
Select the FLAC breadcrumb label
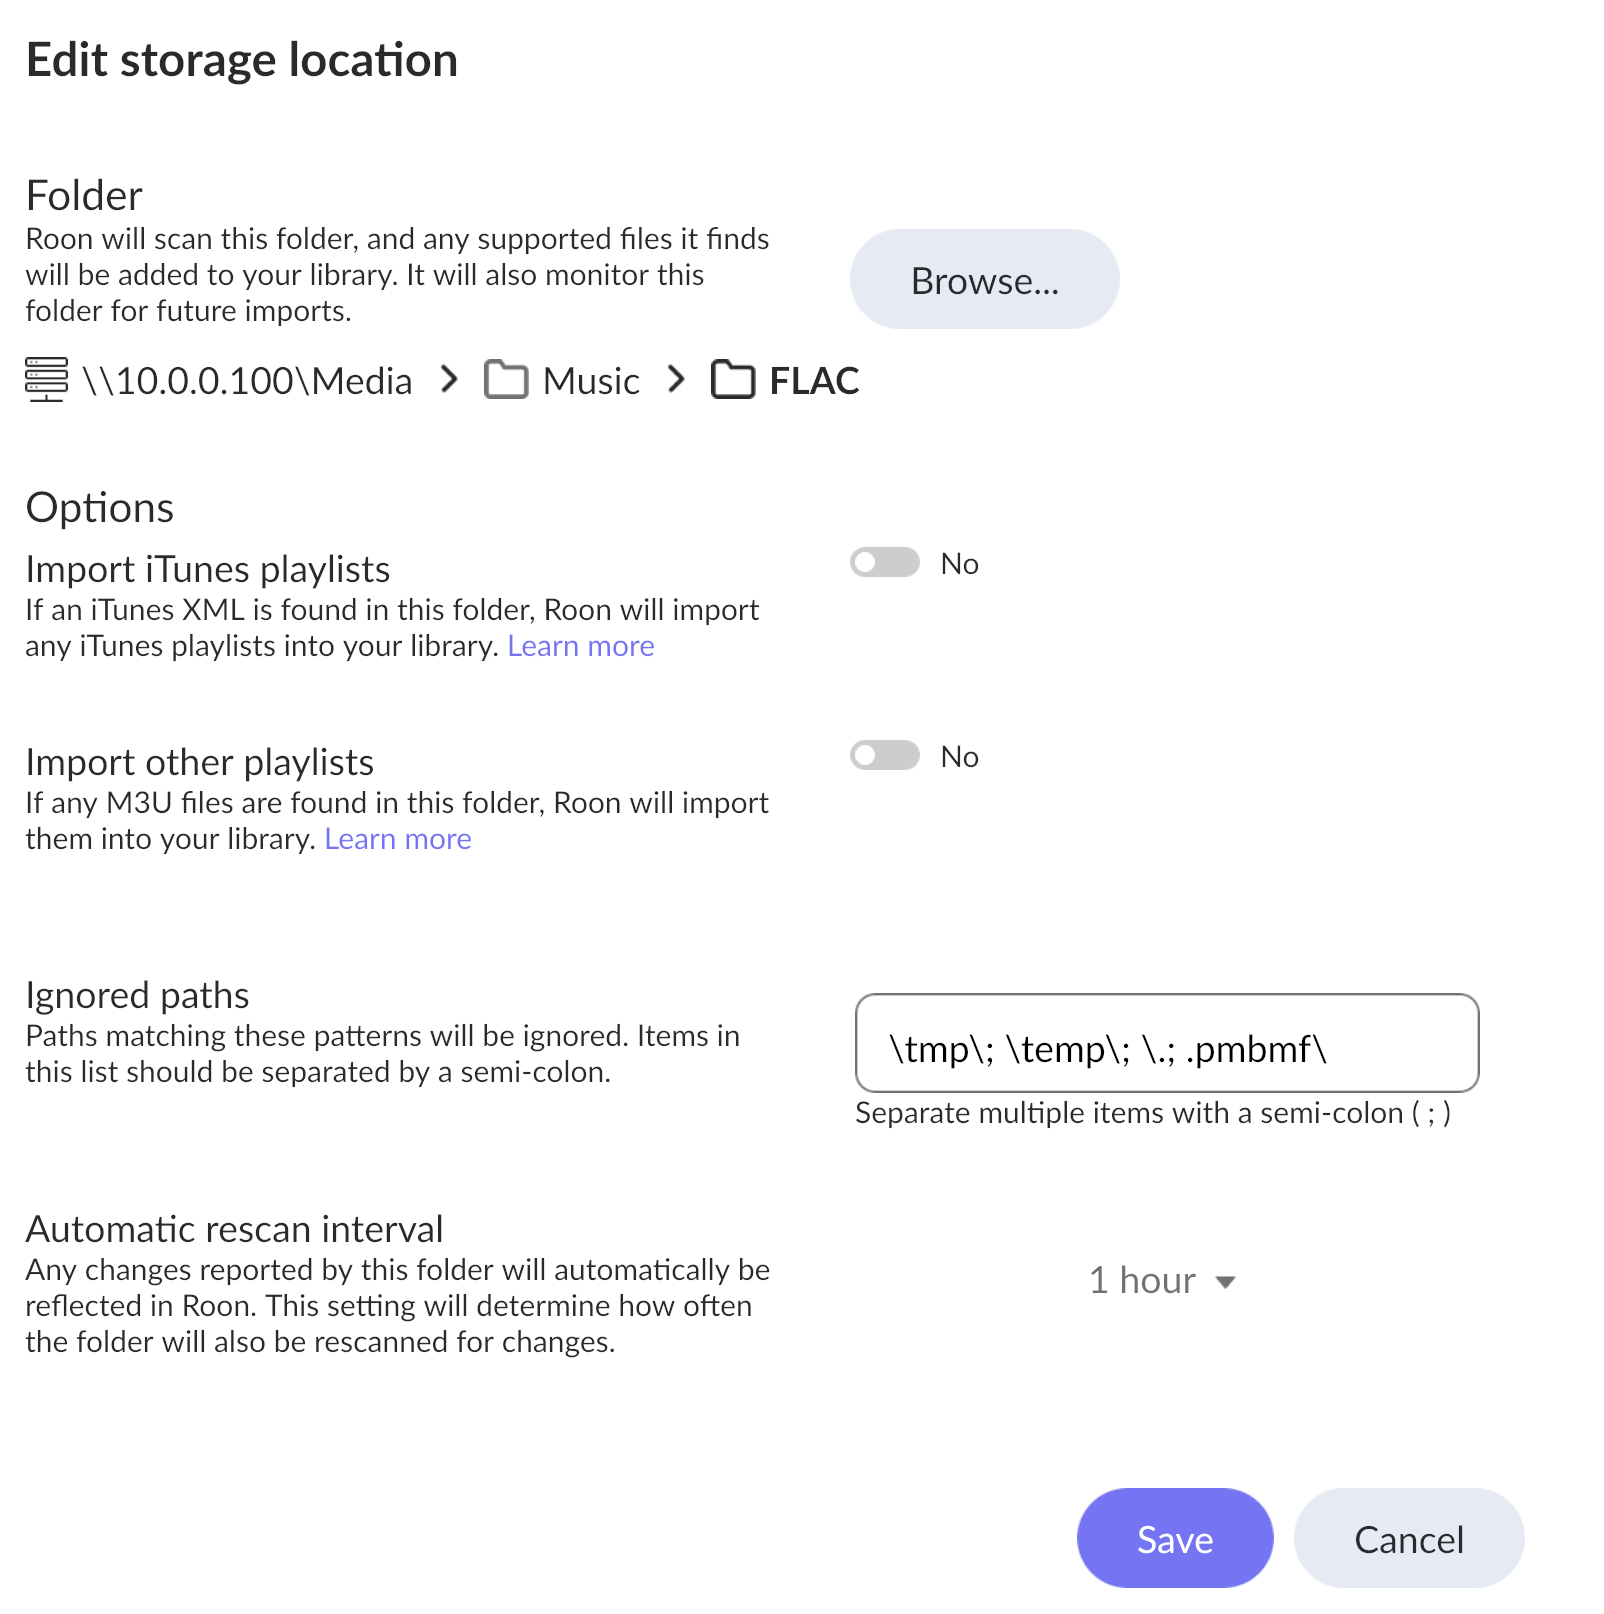click(814, 381)
